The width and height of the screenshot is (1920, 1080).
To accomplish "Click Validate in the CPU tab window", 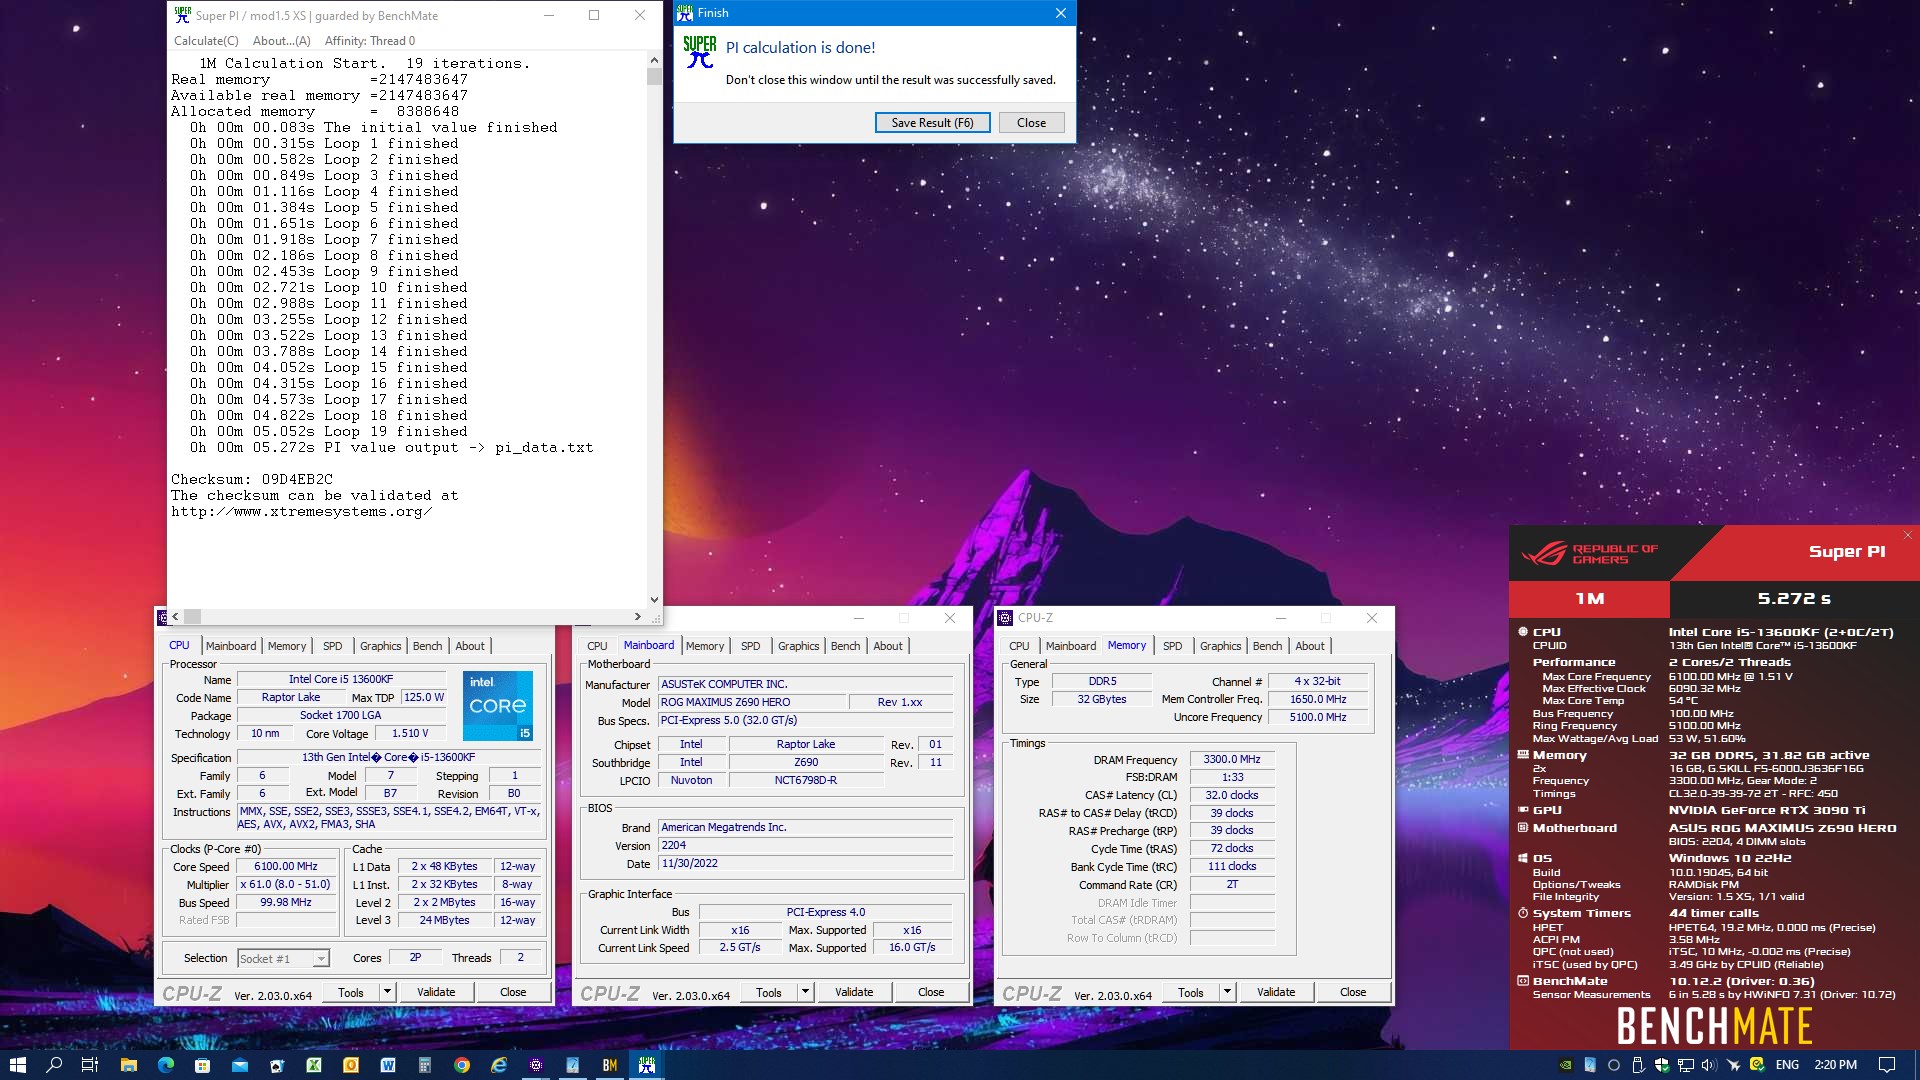I will pyautogui.click(x=436, y=992).
